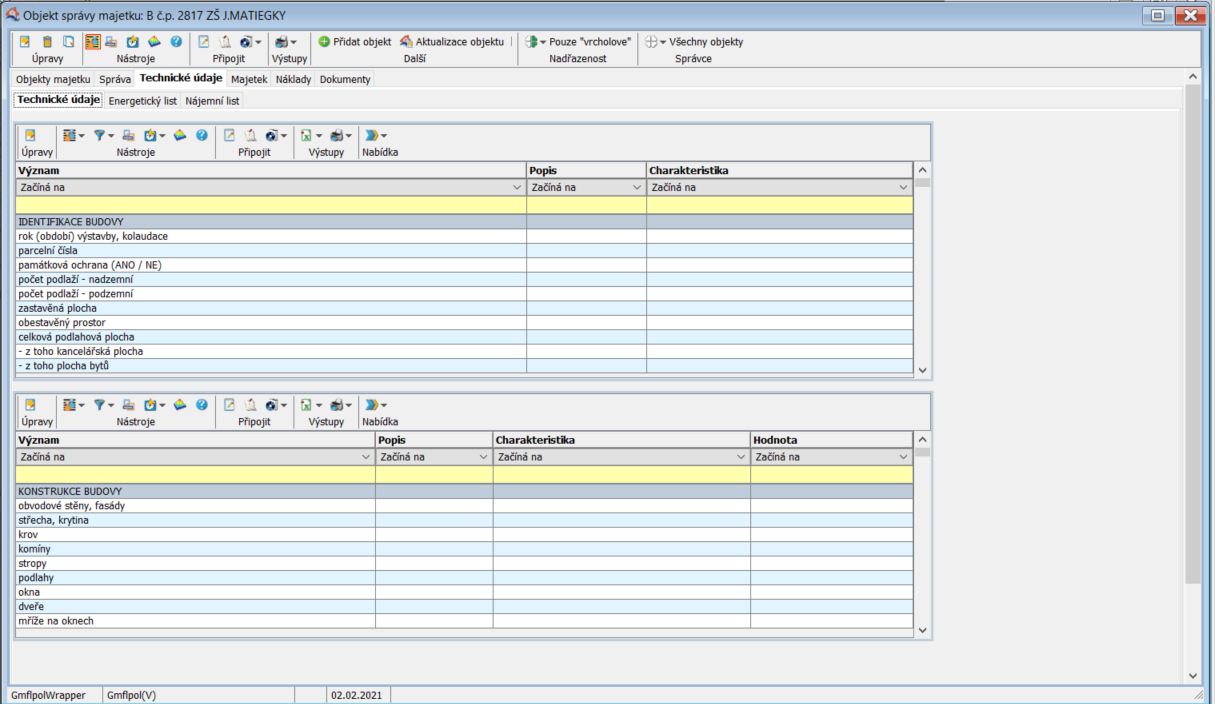Click the trash delete icon in top toolbar

click(x=47, y=42)
